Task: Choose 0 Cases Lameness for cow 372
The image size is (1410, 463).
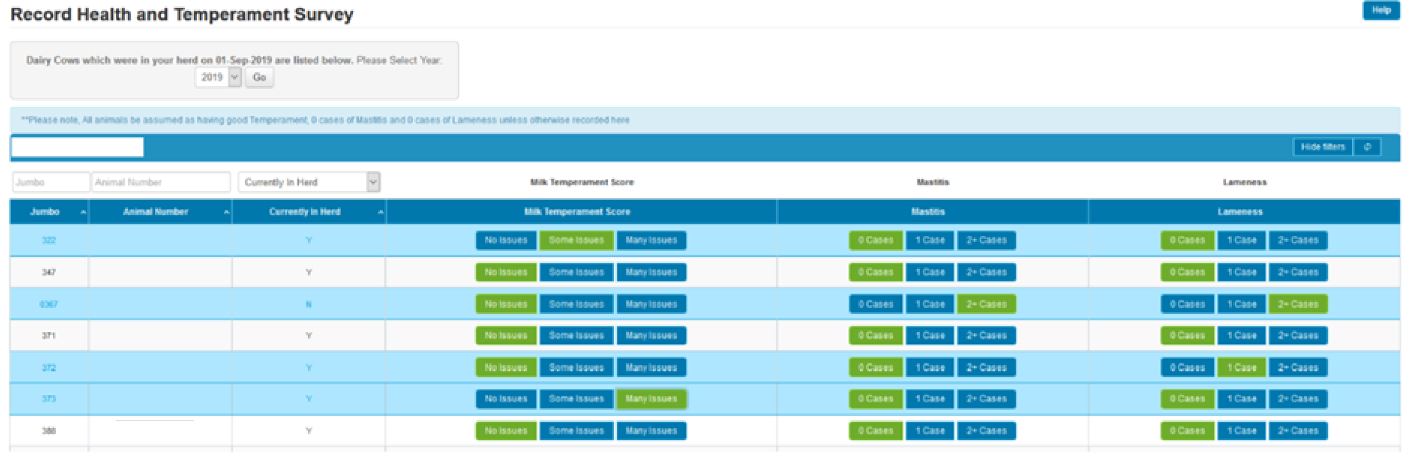Action: [x=1187, y=368]
